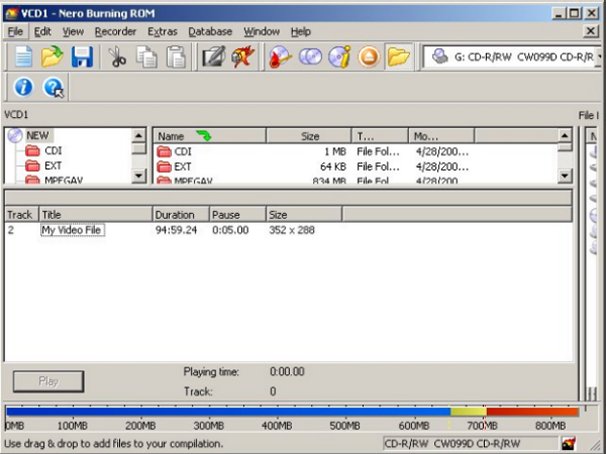Select the MPEGAV folder in the tree
Viewport: 606px width, 454px height.
pos(63,179)
